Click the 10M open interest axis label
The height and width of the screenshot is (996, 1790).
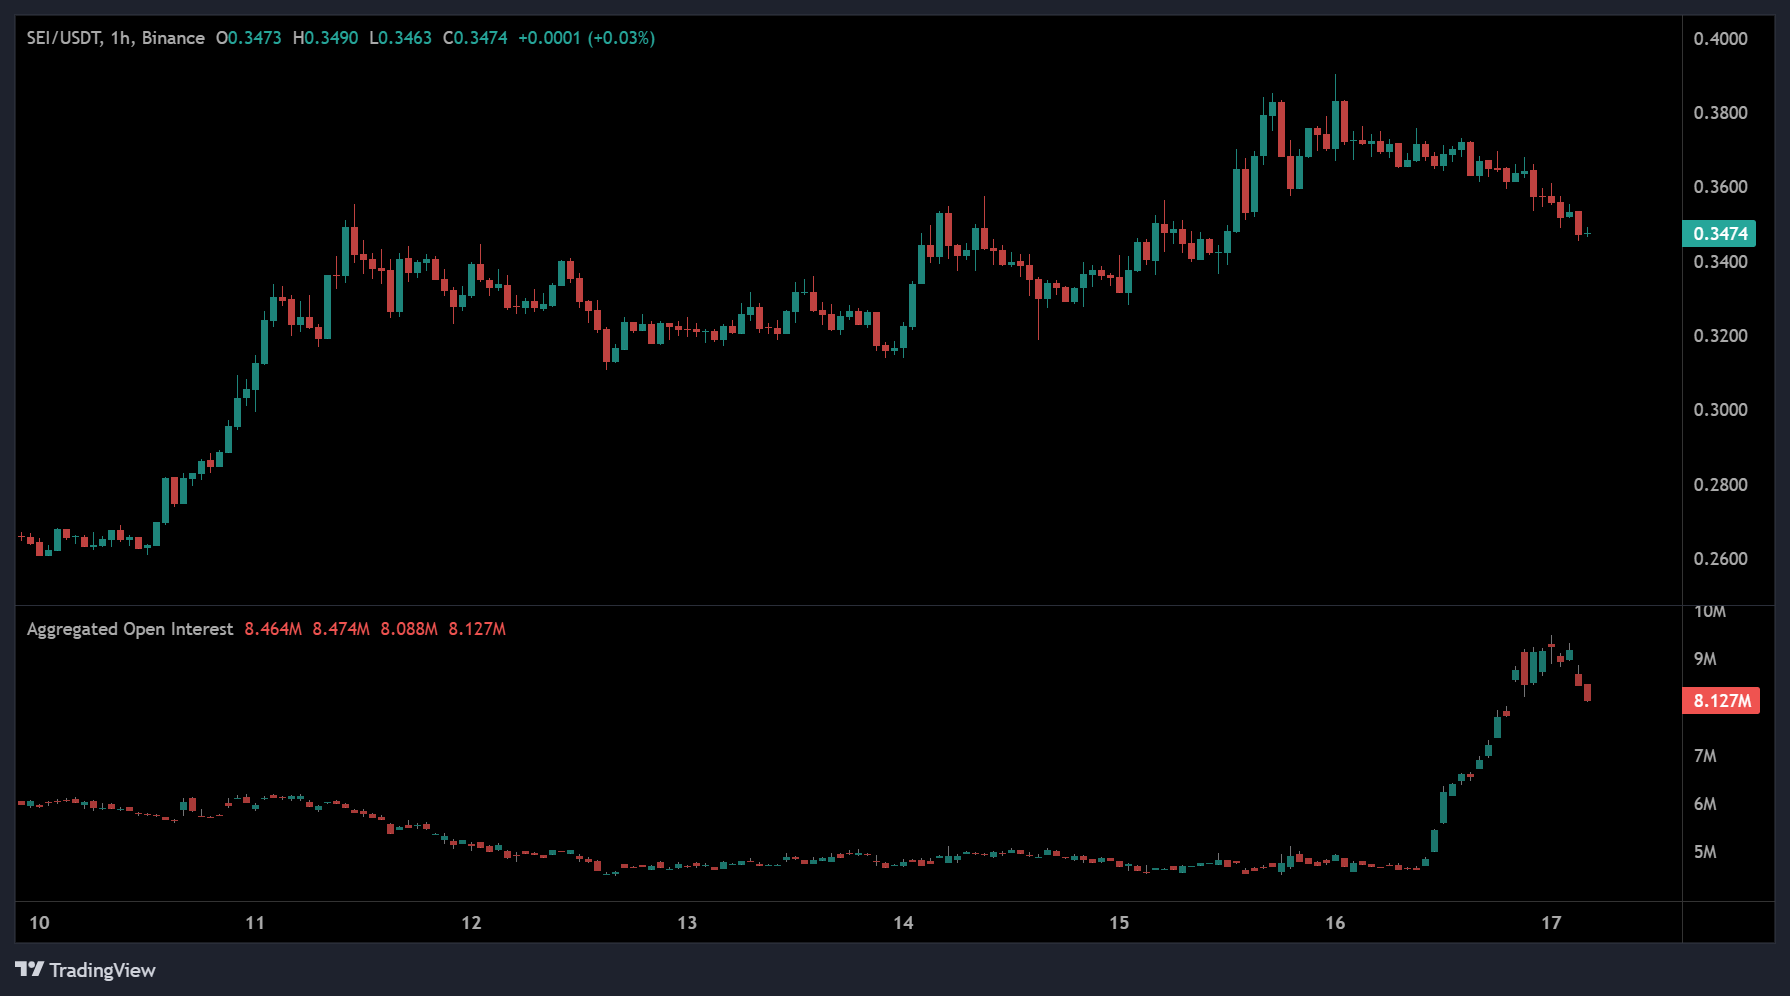tap(1712, 613)
